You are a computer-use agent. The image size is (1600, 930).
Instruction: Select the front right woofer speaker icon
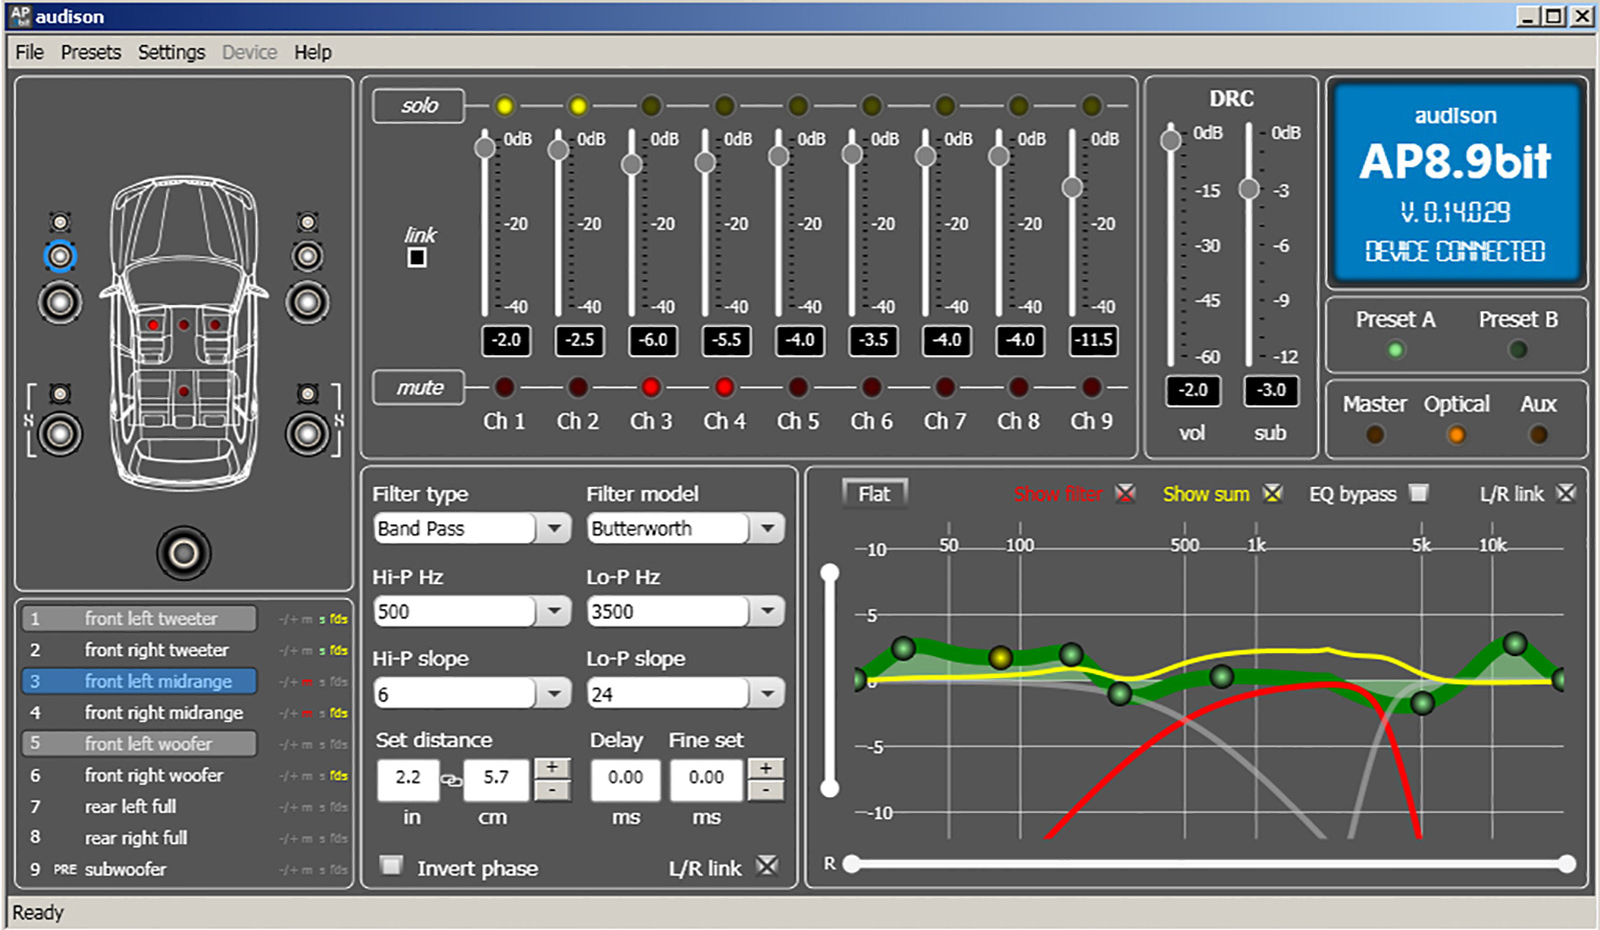click(x=307, y=302)
